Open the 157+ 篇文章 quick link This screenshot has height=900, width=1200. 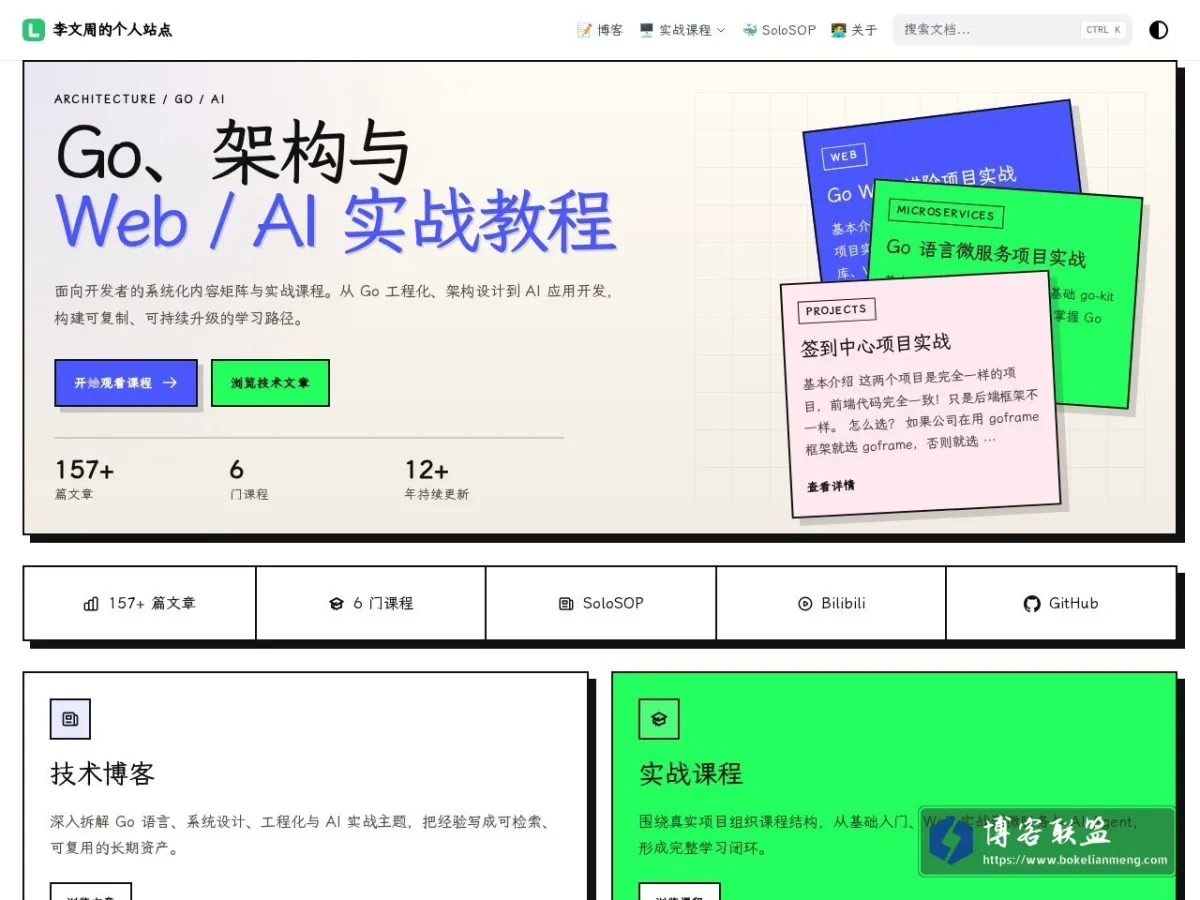click(x=140, y=603)
